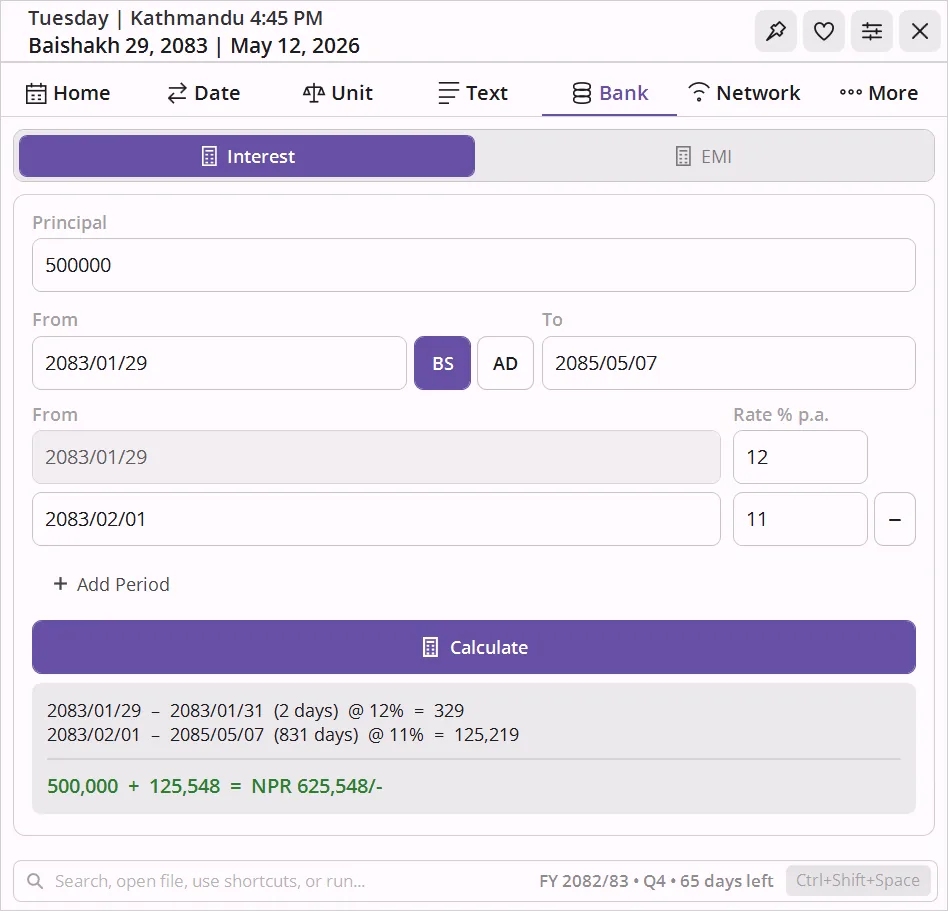Select the result line ending in 329
The width and height of the screenshot is (948, 911).
click(x=255, y=710)
